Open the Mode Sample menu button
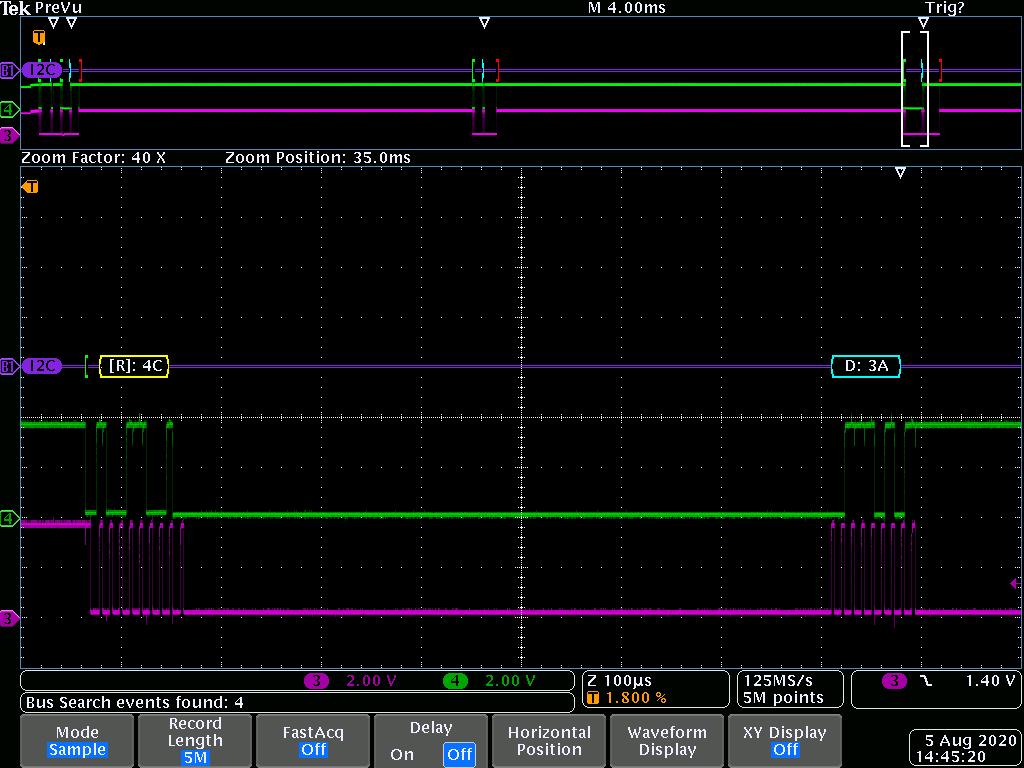Viewport: 1024px width, 768px height. tap(77, 741)
